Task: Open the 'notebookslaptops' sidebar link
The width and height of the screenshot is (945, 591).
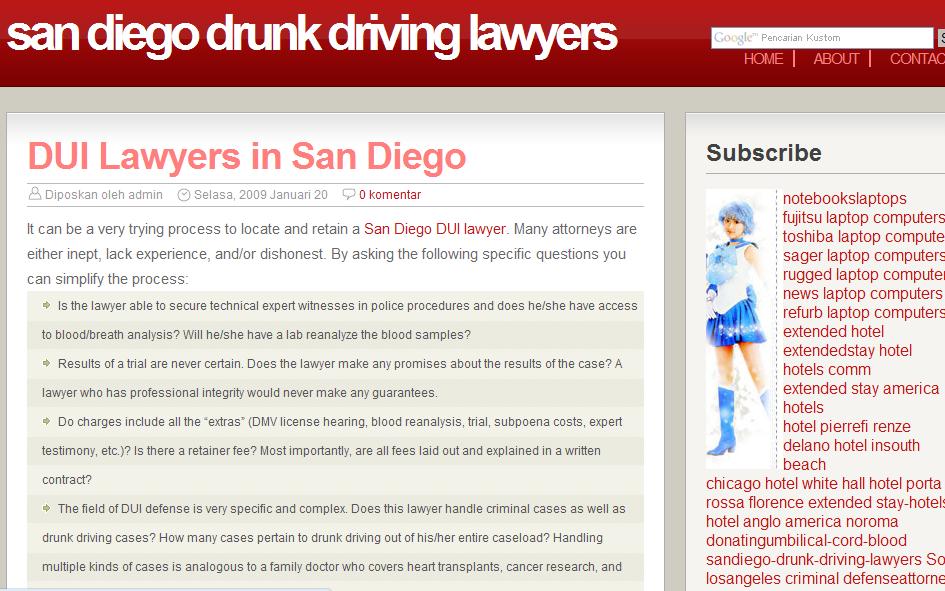Action: coord(844,198)
